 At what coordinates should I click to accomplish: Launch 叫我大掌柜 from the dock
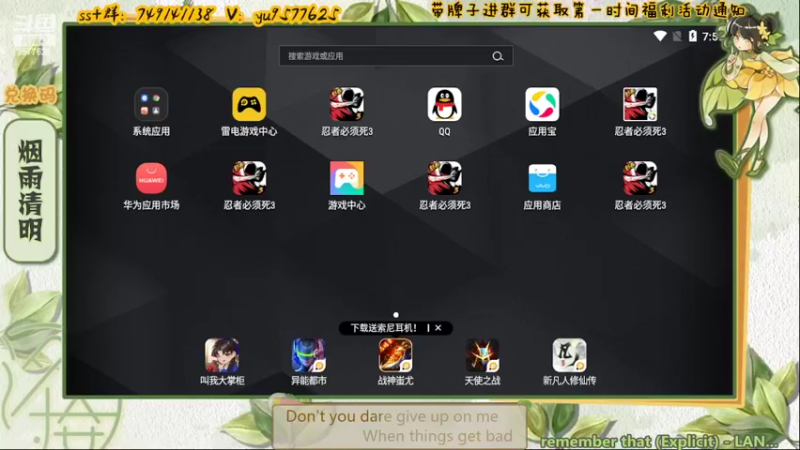tap(222, 355)
